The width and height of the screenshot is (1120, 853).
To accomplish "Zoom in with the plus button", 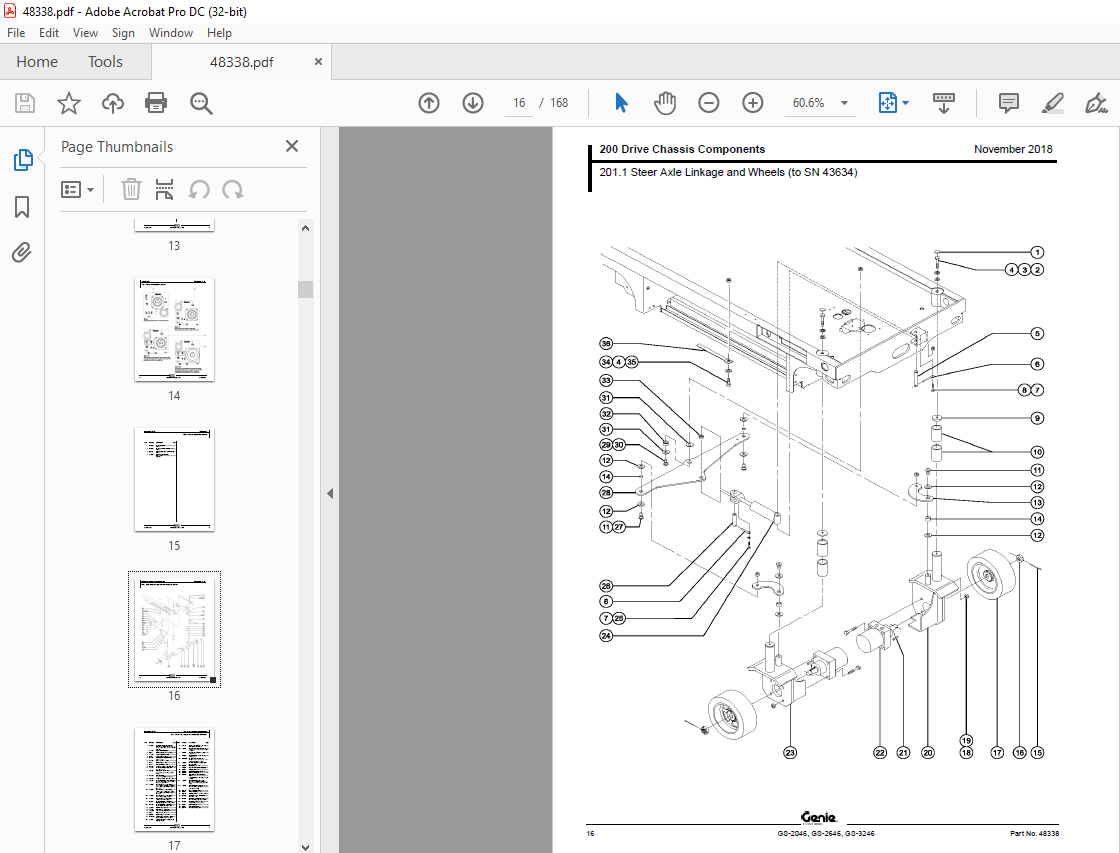I will point(753,103).
